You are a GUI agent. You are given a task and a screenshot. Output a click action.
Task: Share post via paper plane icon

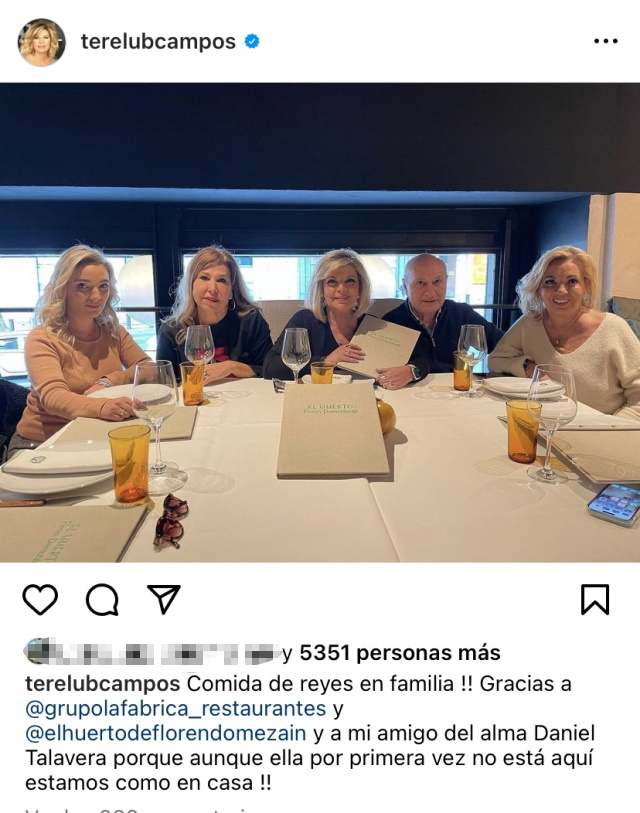click(x=163, y=599)
